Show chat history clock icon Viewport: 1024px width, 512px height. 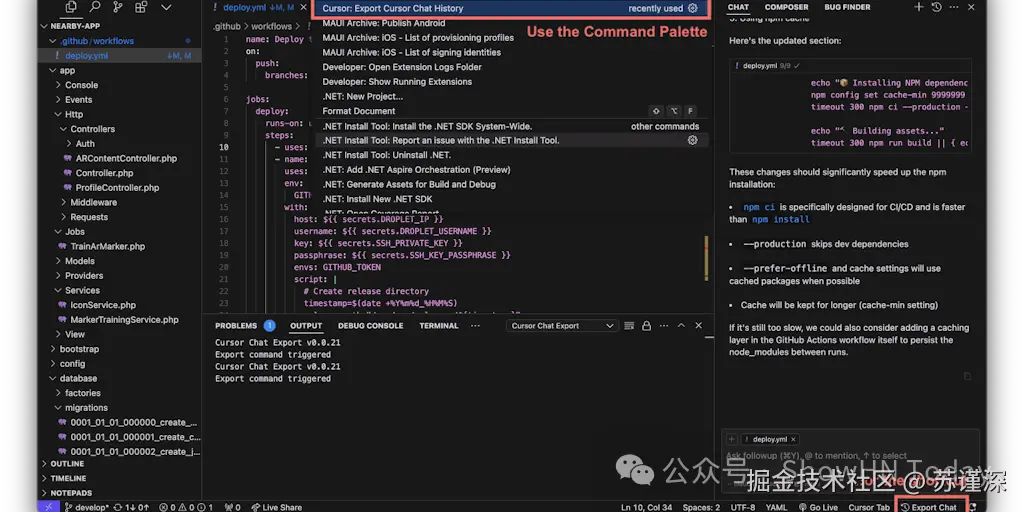point(936,7)
